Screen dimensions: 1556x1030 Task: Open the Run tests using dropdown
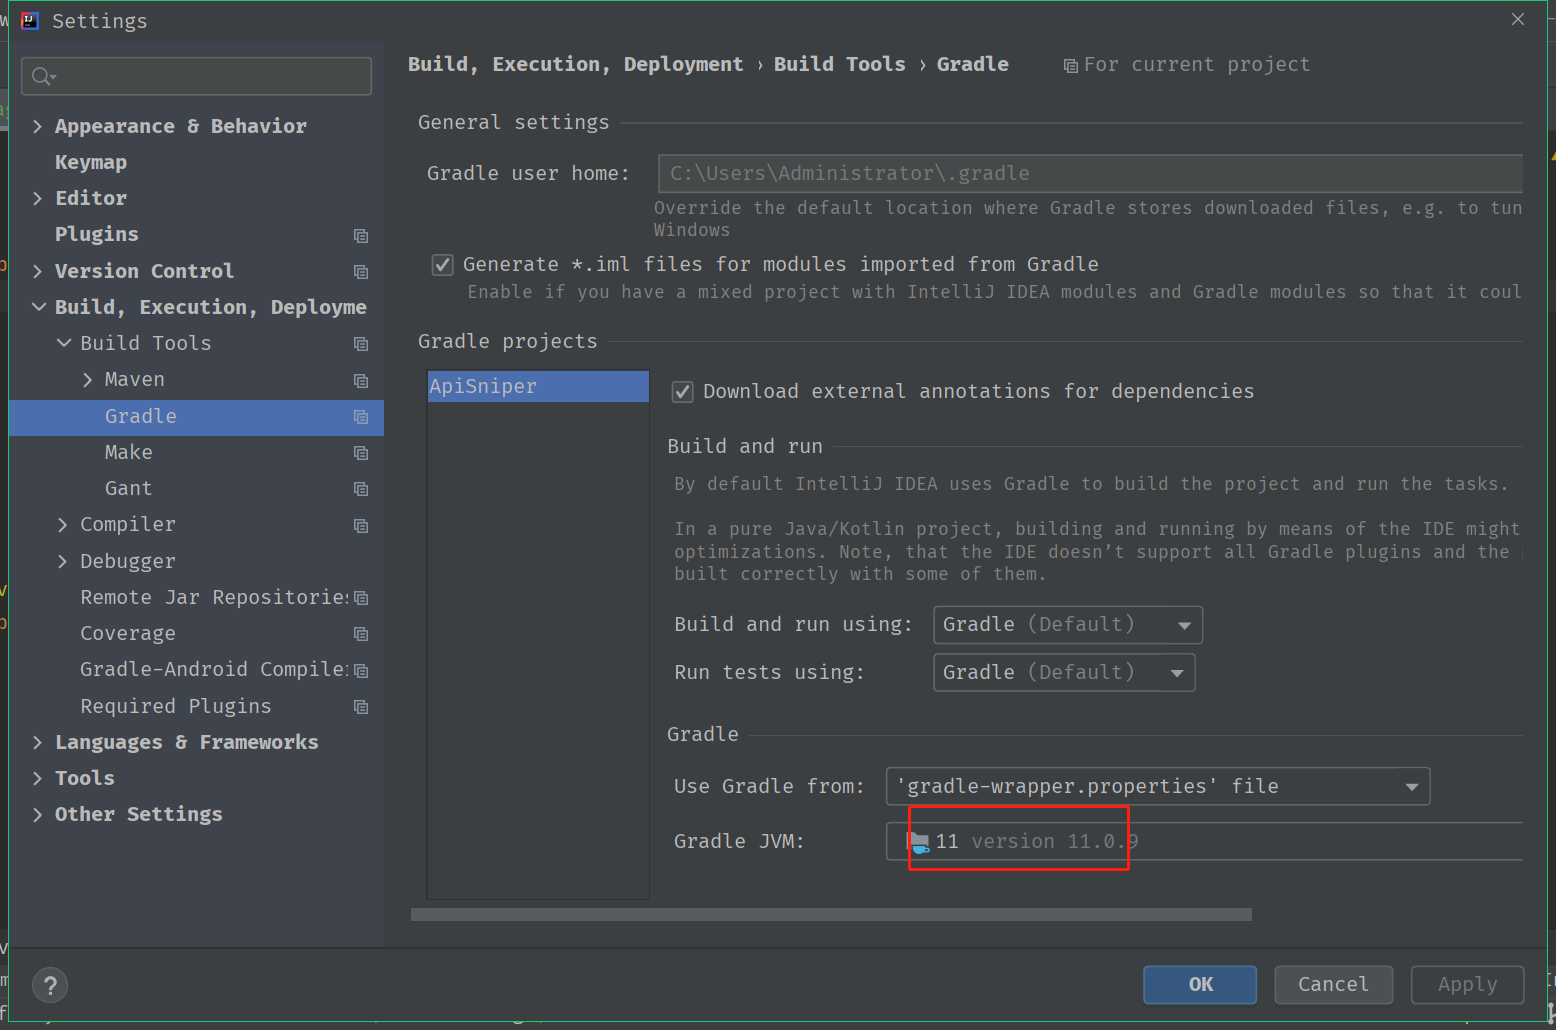click(1064, 672)
